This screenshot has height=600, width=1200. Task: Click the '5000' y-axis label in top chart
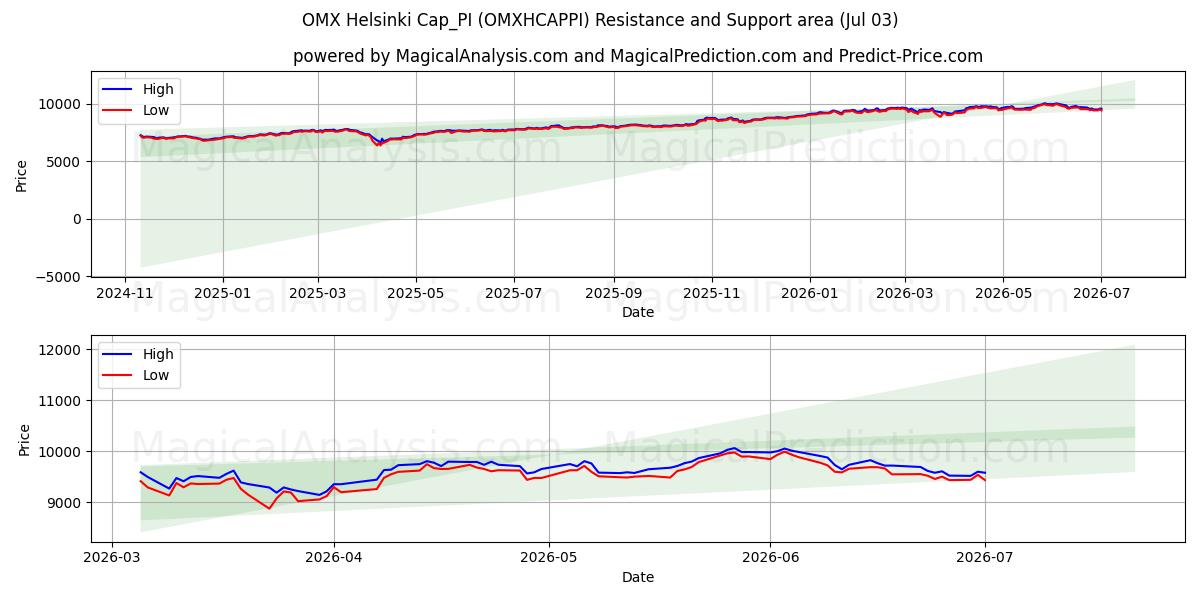[x=65, y=162]
